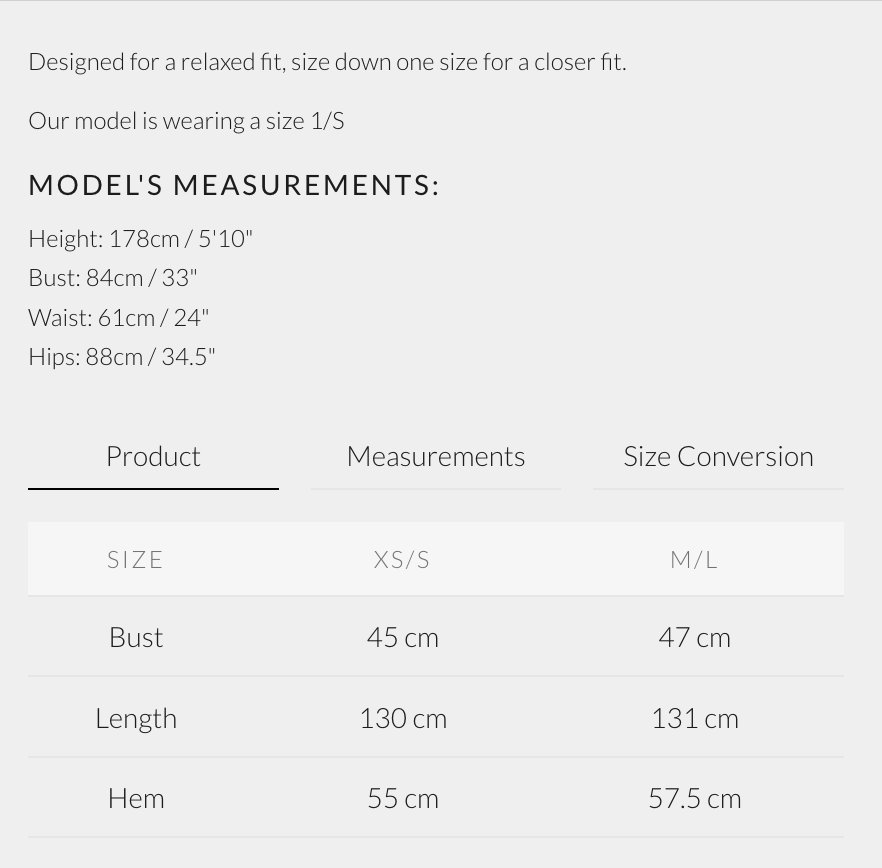Click the 131 cm length value
882x868 pixels.
tap(694, 718)
